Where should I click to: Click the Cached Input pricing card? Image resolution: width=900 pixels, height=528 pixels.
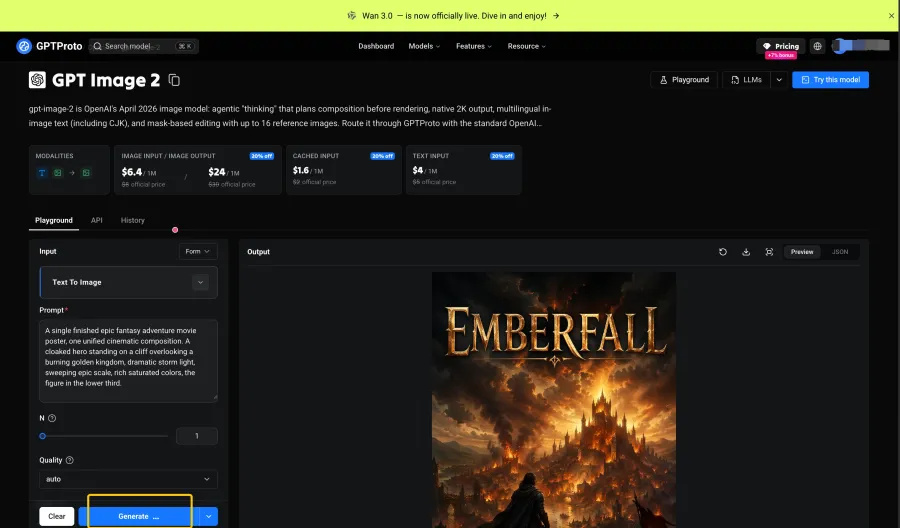[344, 170]
